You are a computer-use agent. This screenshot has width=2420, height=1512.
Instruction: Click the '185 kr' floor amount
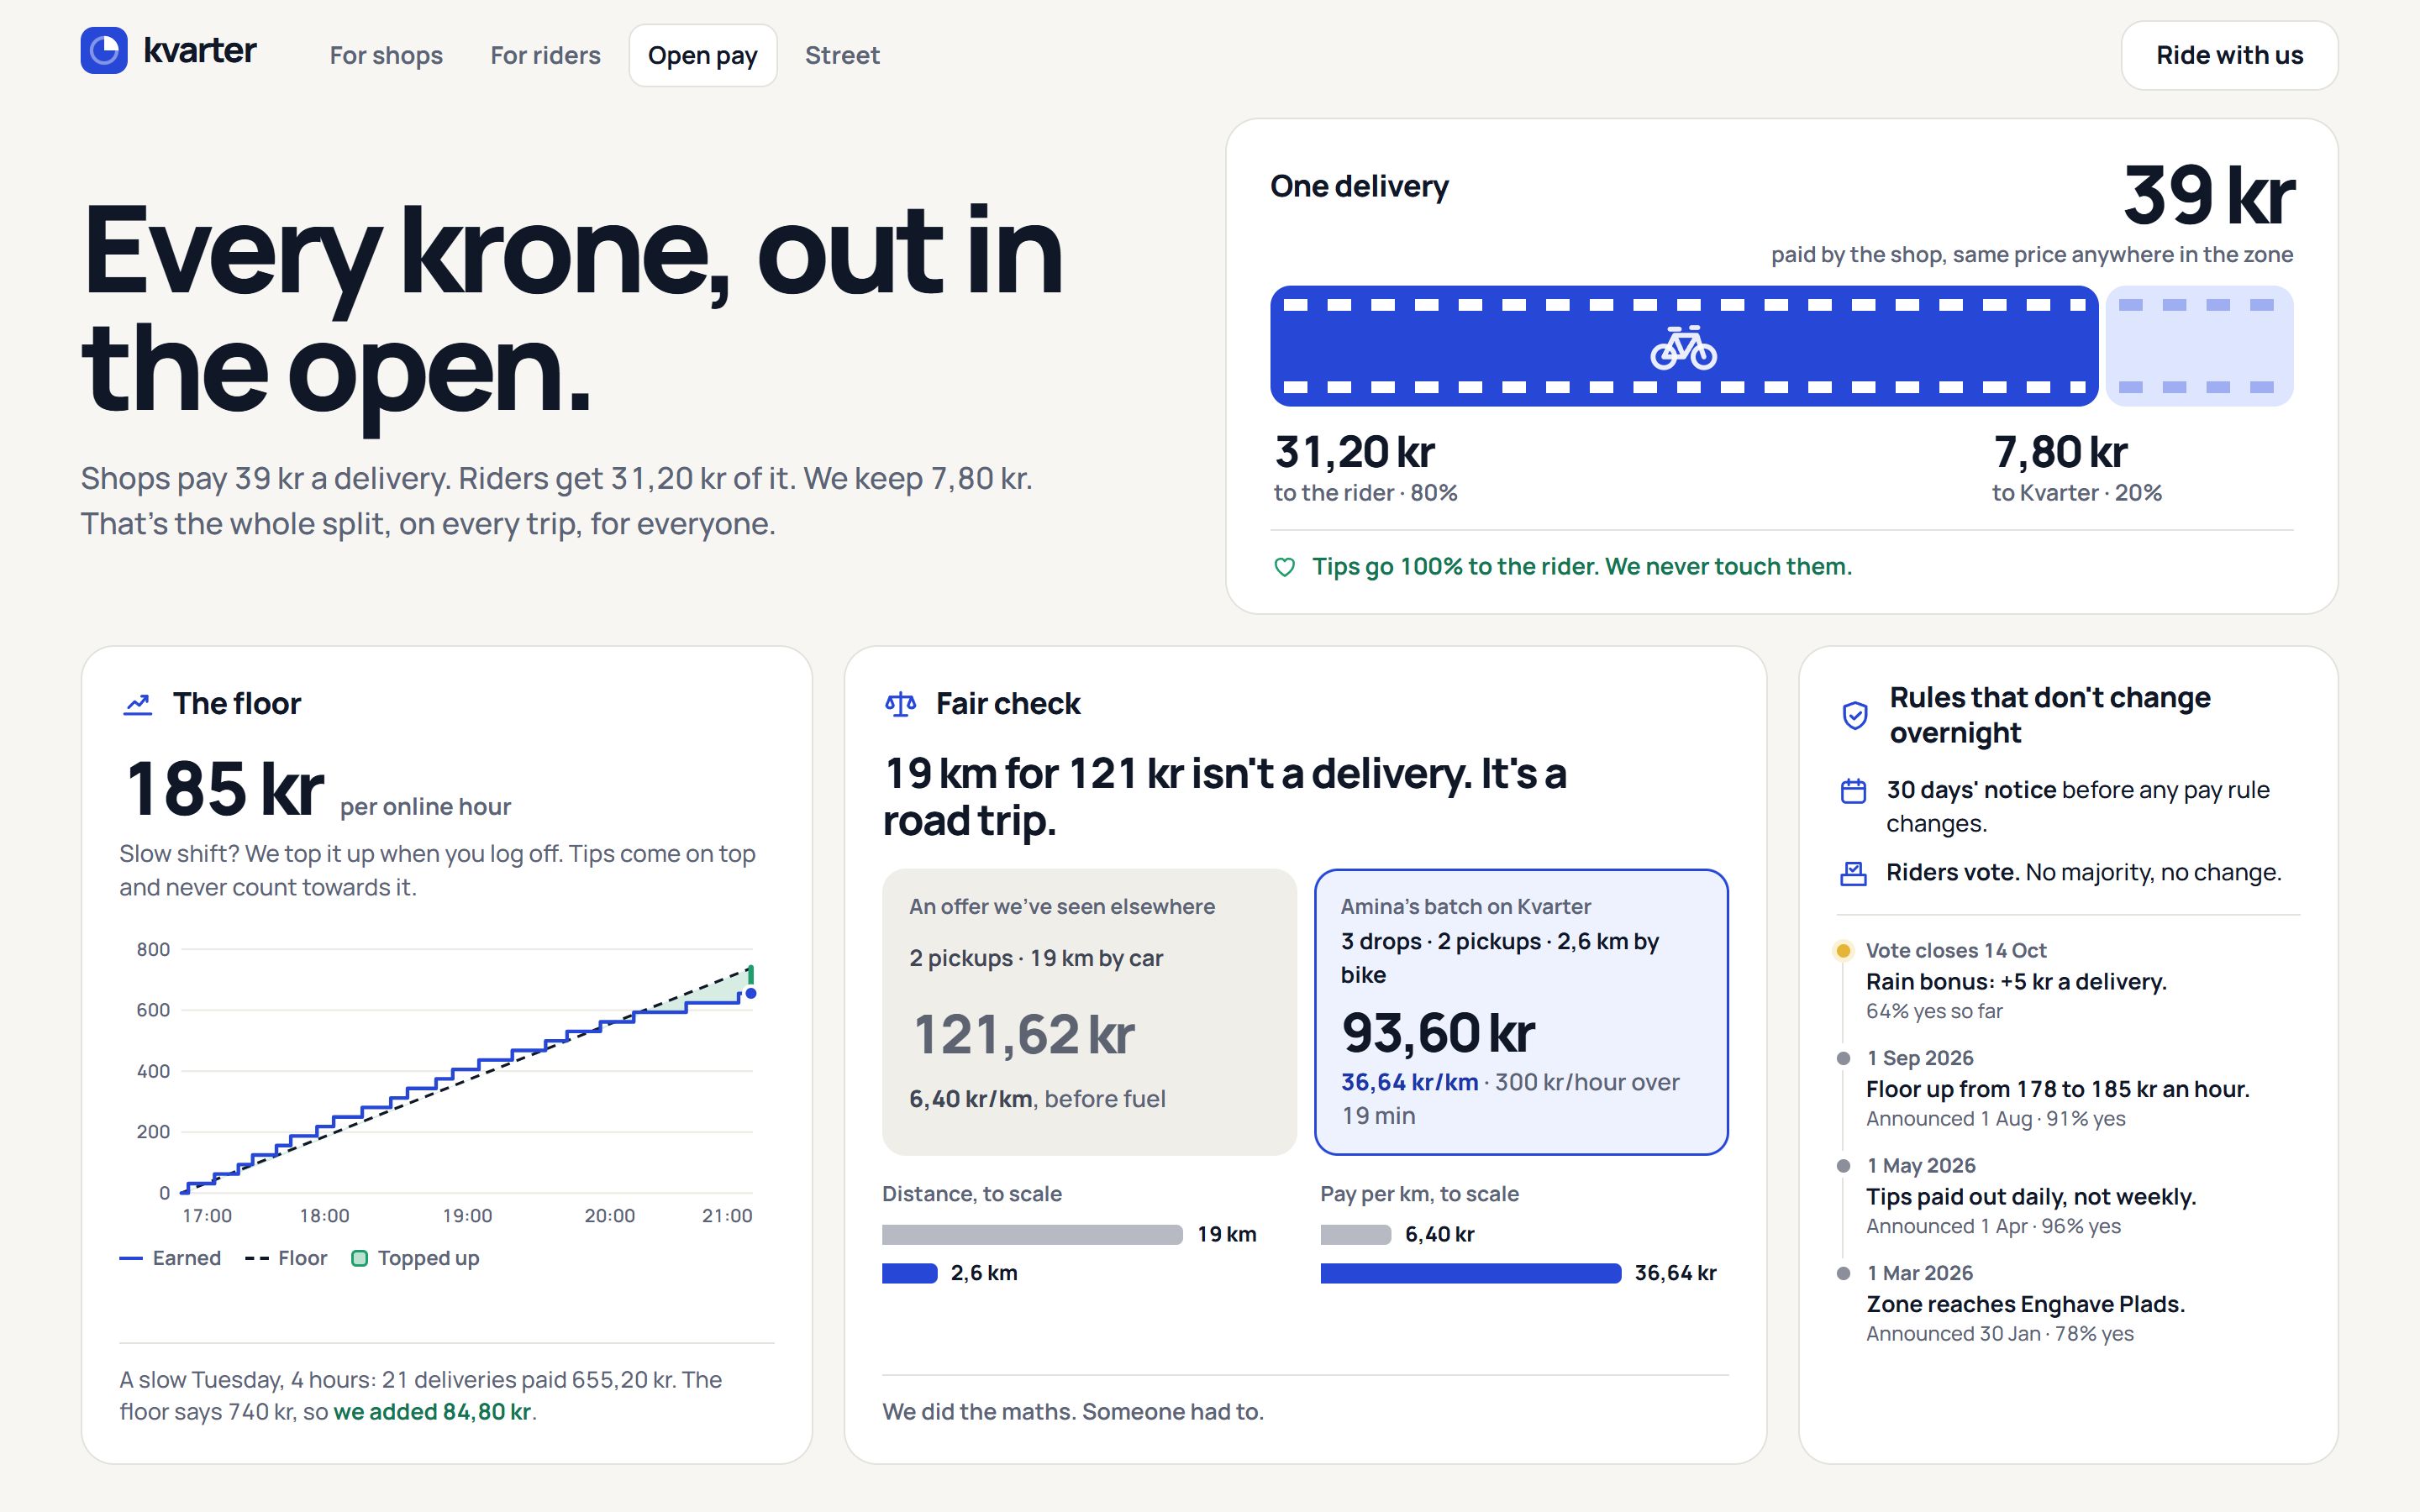tap(224, 788)
